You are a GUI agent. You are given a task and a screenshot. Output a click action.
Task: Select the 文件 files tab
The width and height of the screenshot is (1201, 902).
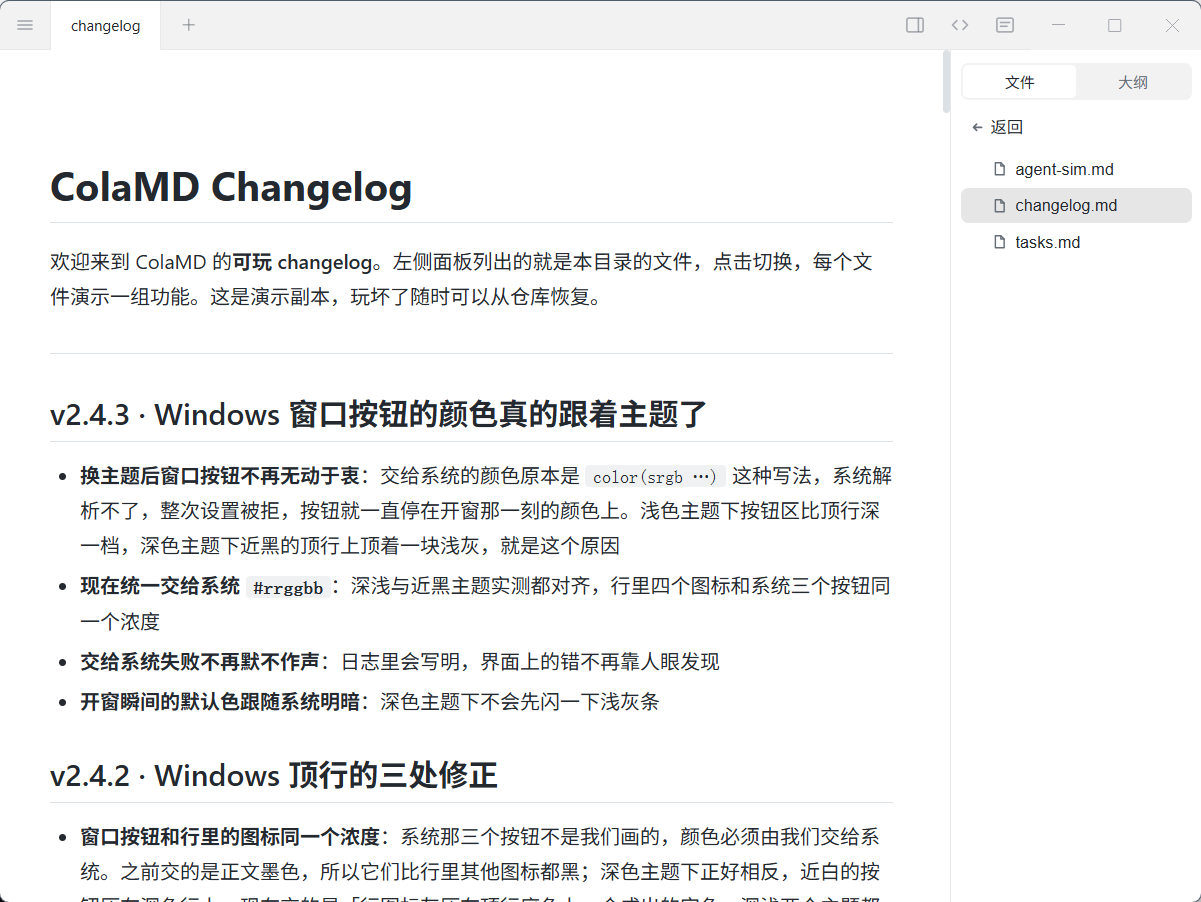point(1019,82)
